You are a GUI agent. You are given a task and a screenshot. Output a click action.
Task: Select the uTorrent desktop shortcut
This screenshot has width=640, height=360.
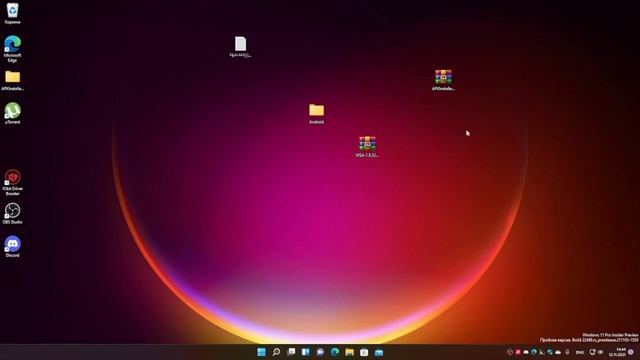12,113
